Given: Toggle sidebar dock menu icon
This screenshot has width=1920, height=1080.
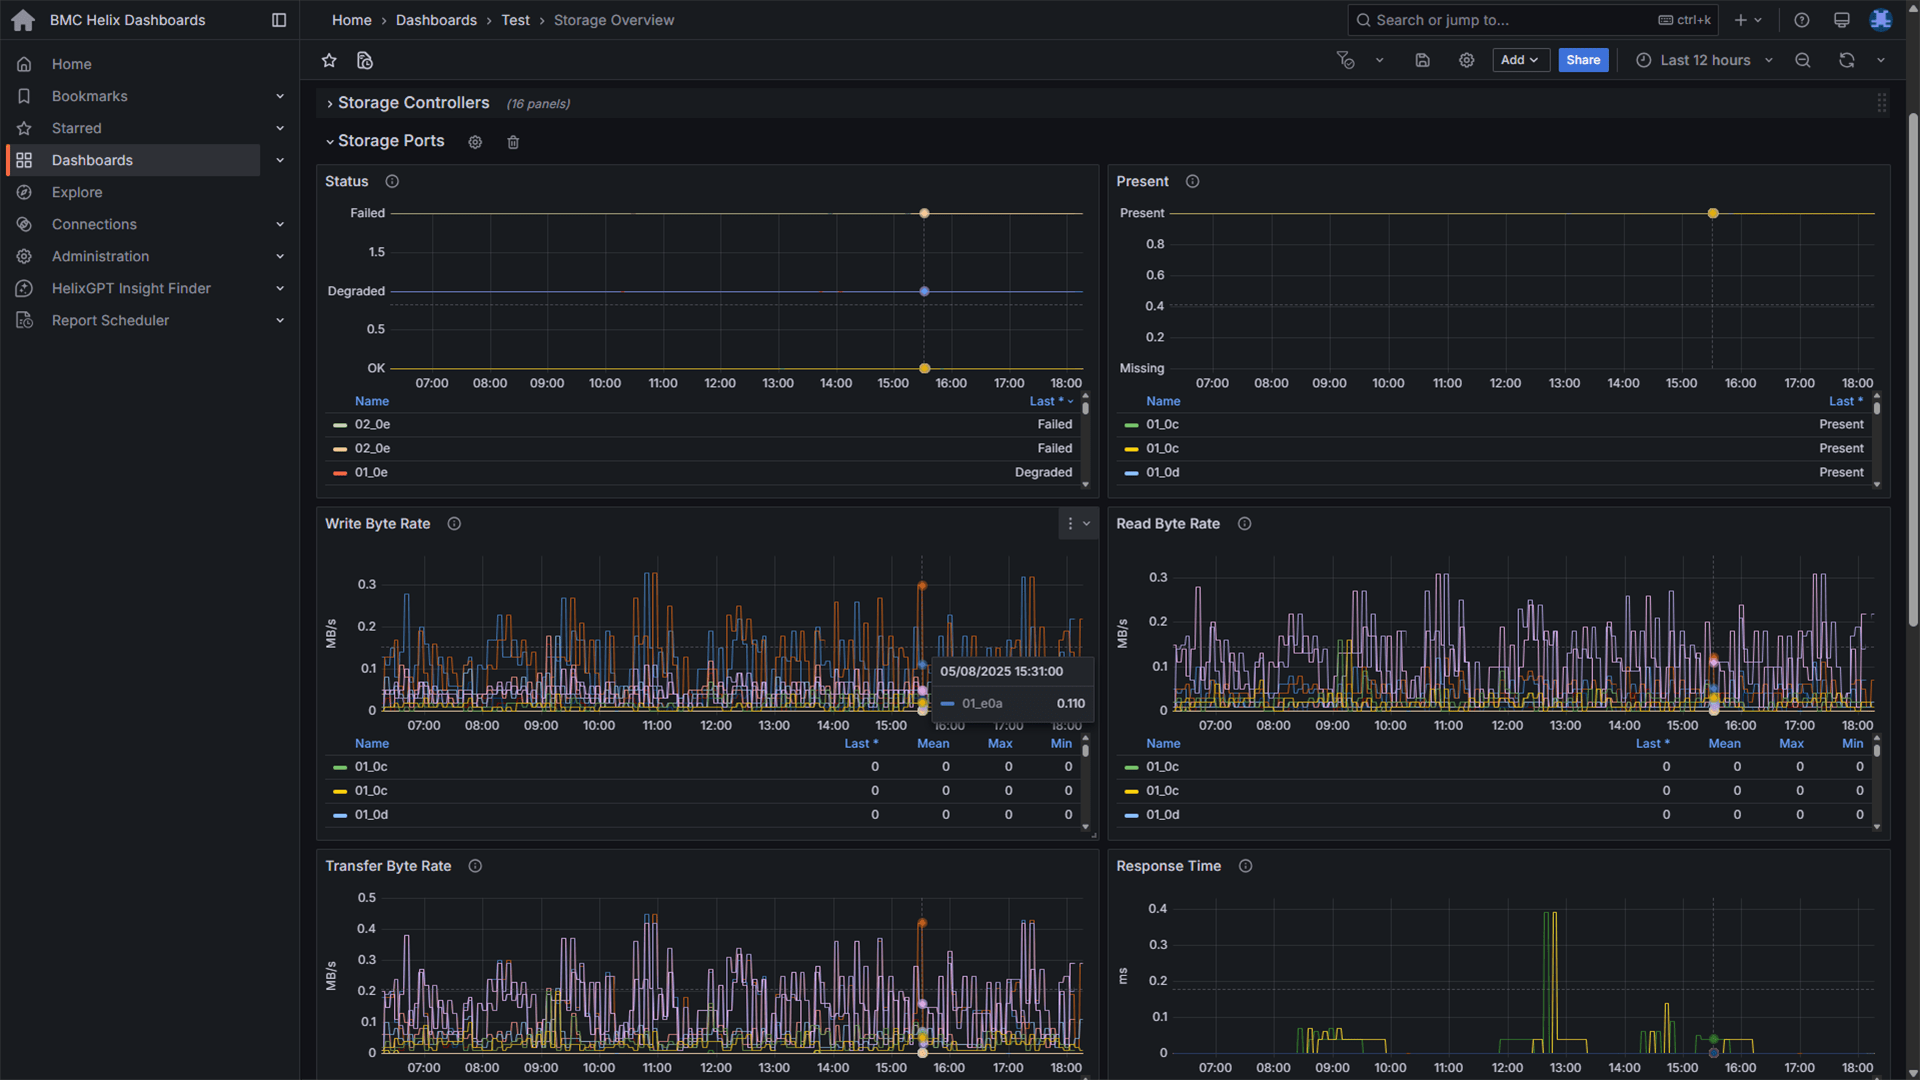Looking at the screenshot, I should click(279, 20).
